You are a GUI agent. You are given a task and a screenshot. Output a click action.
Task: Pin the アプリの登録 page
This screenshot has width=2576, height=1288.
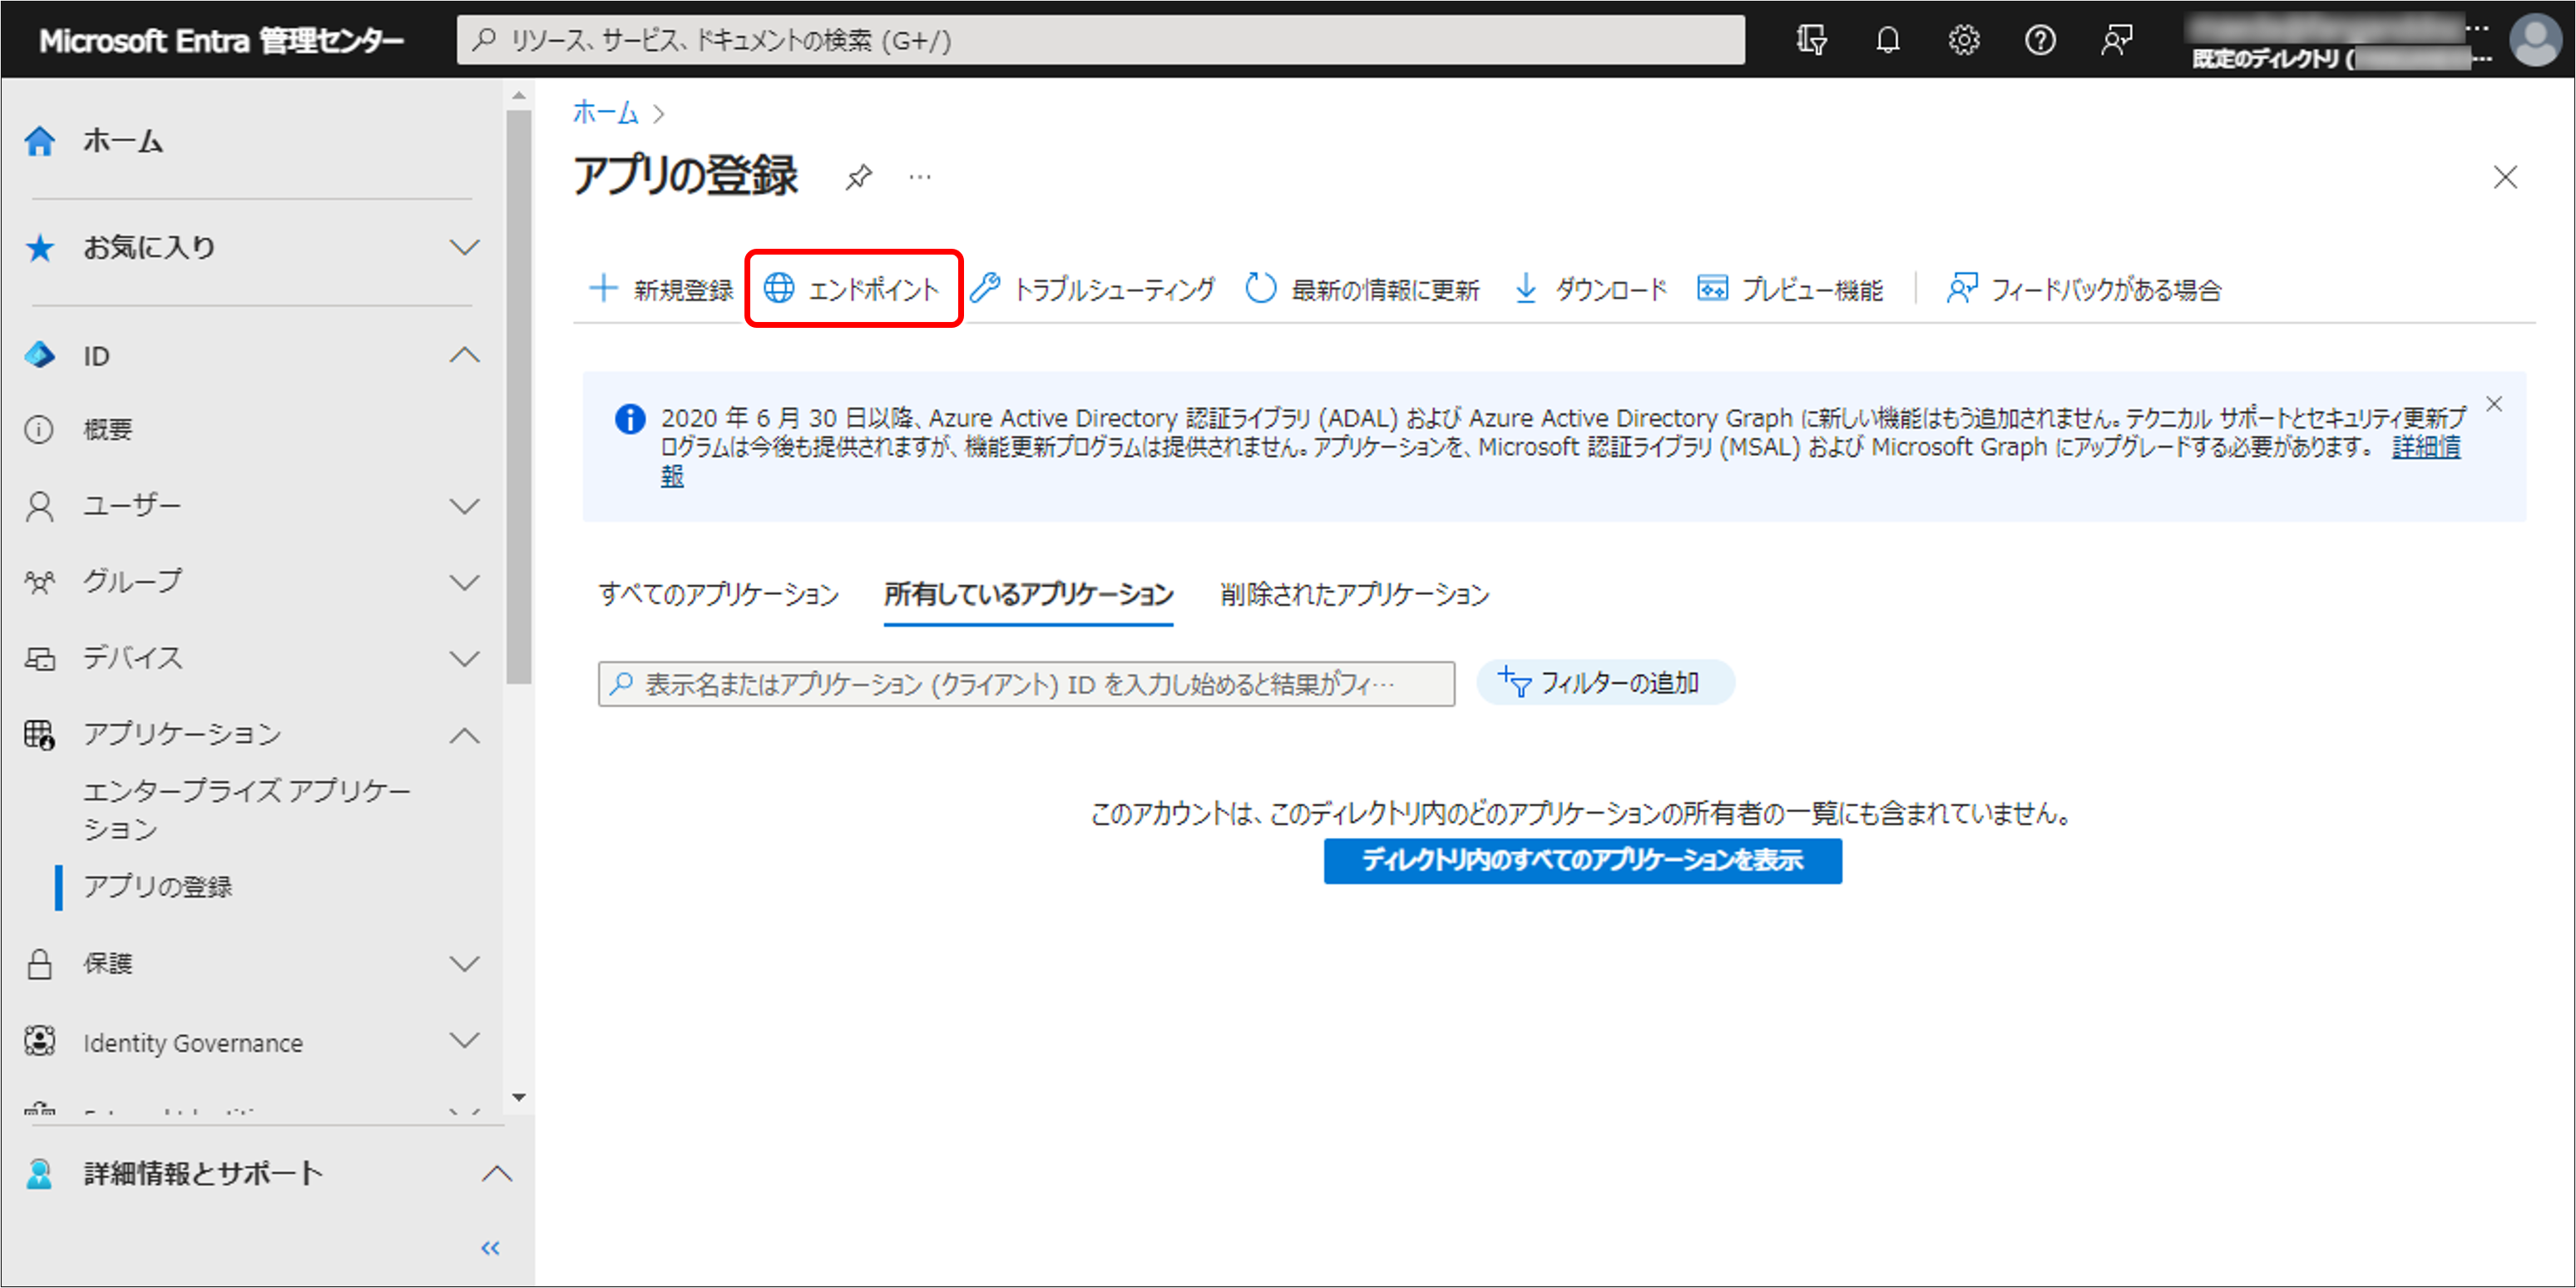pyautogui.click(x=858, y=177)
